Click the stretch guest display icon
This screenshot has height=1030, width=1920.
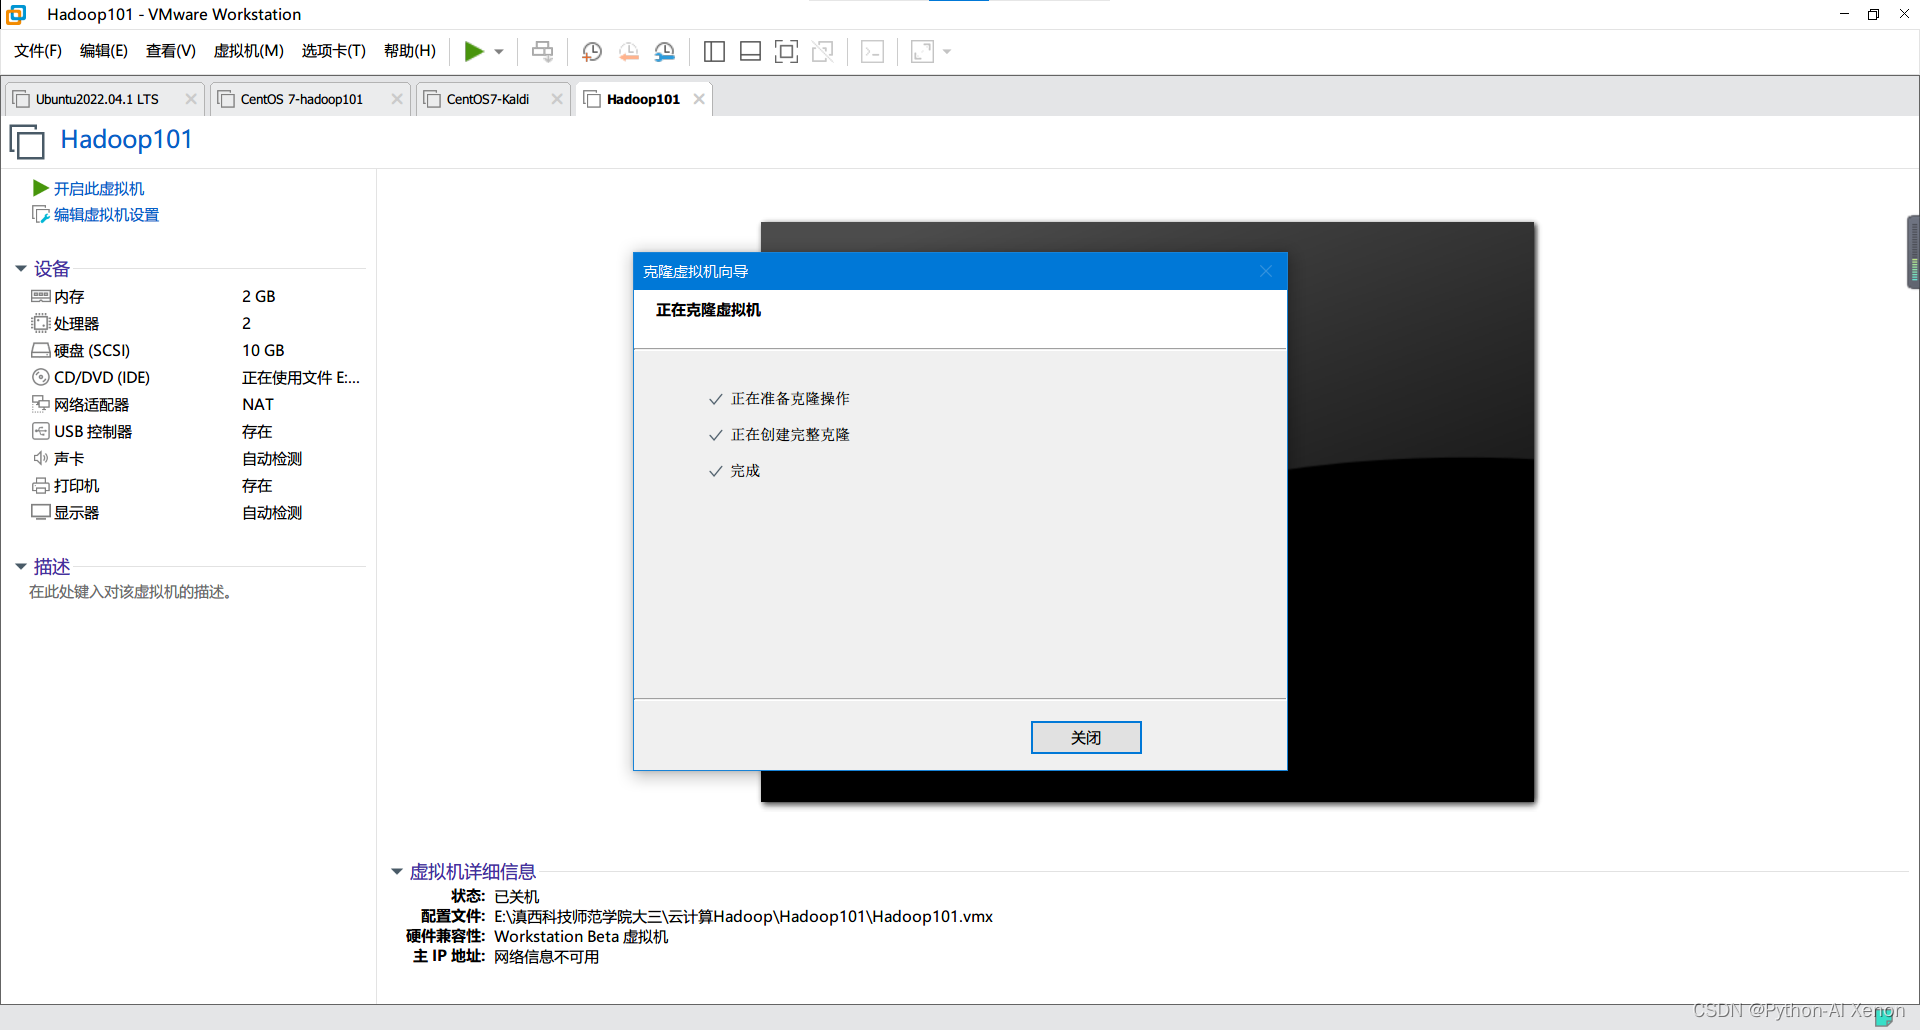click(922, 51)
